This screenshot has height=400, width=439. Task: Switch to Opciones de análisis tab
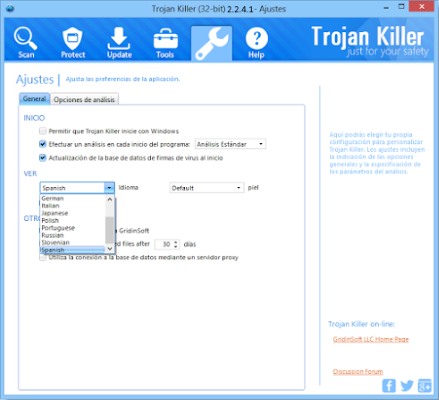tap(84, 99)
